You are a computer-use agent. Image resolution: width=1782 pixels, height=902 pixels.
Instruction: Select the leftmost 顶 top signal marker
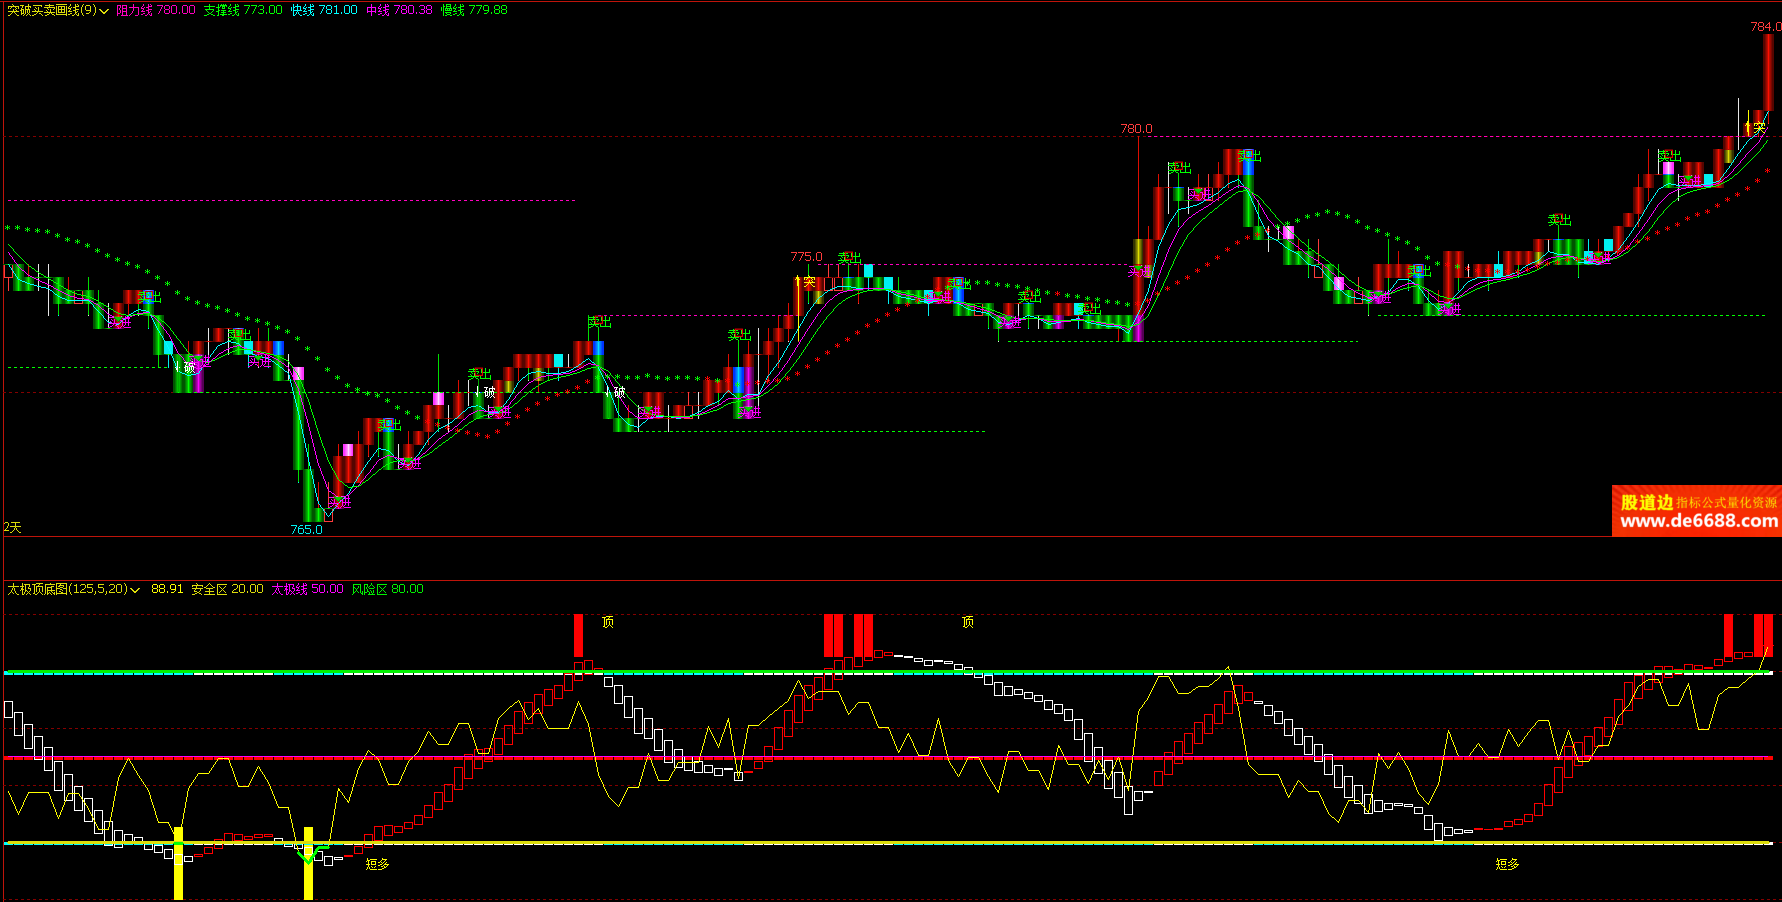click(x=608, y=622)
